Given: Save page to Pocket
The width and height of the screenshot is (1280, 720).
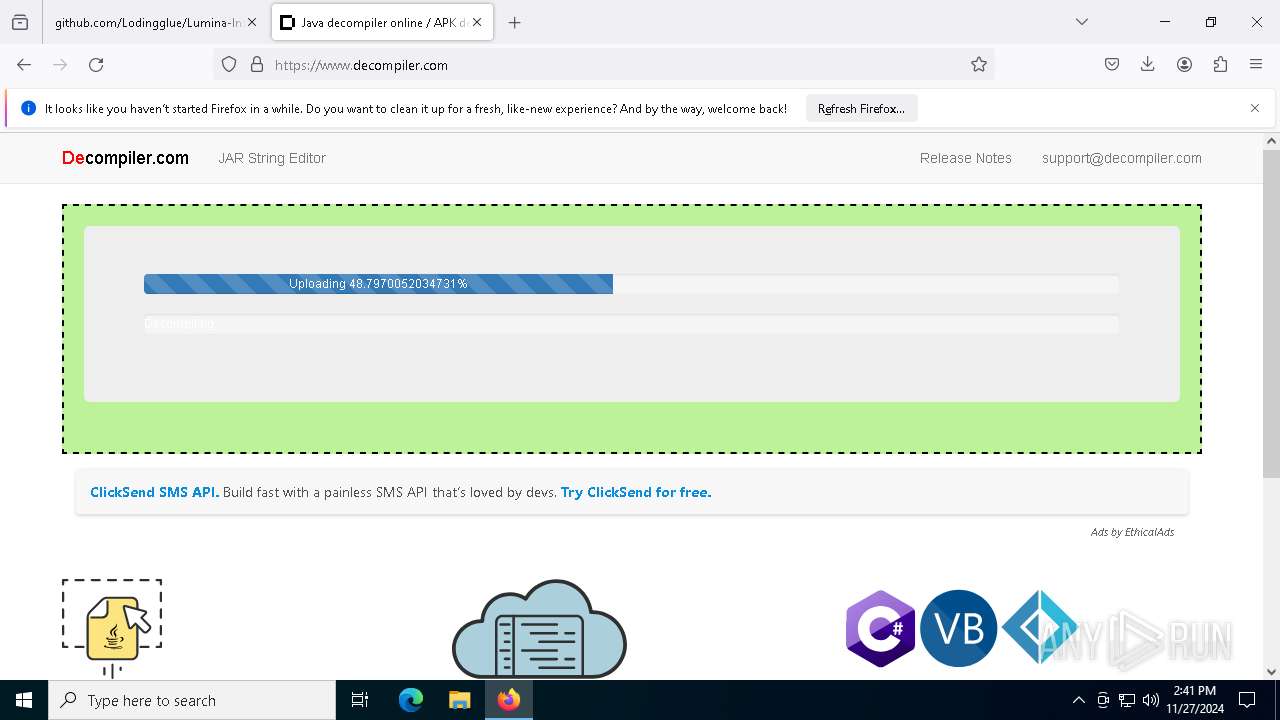Looking at the screenshot, I should pos(1112,64).
